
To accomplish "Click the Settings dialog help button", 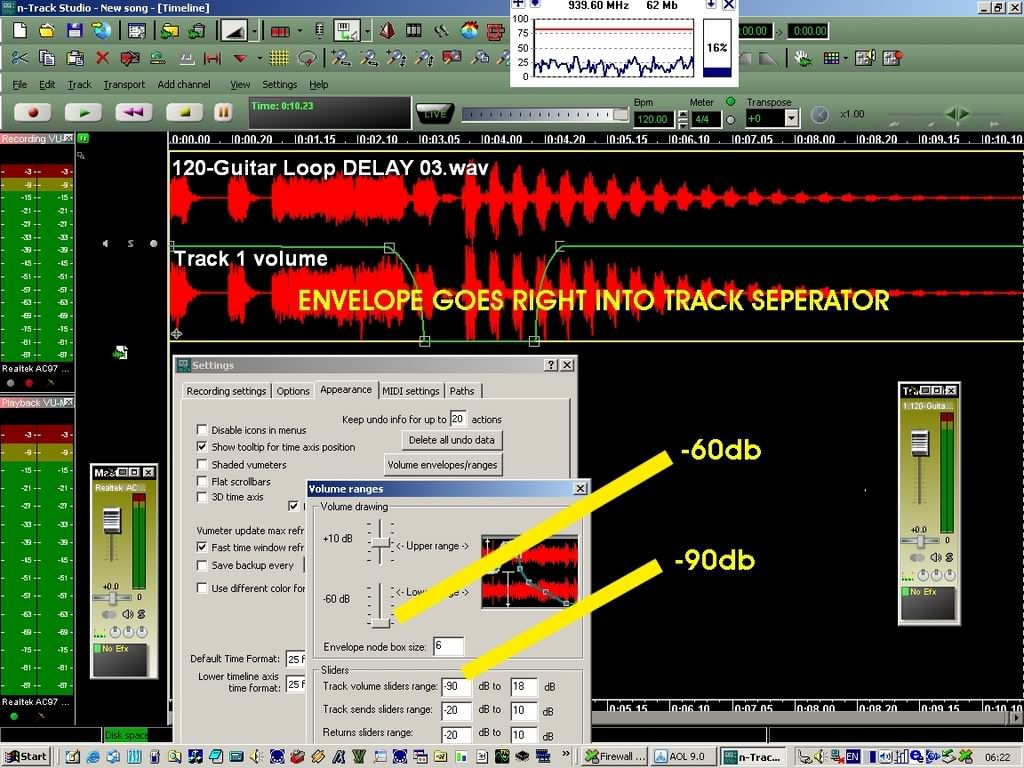I will point(551,365).
